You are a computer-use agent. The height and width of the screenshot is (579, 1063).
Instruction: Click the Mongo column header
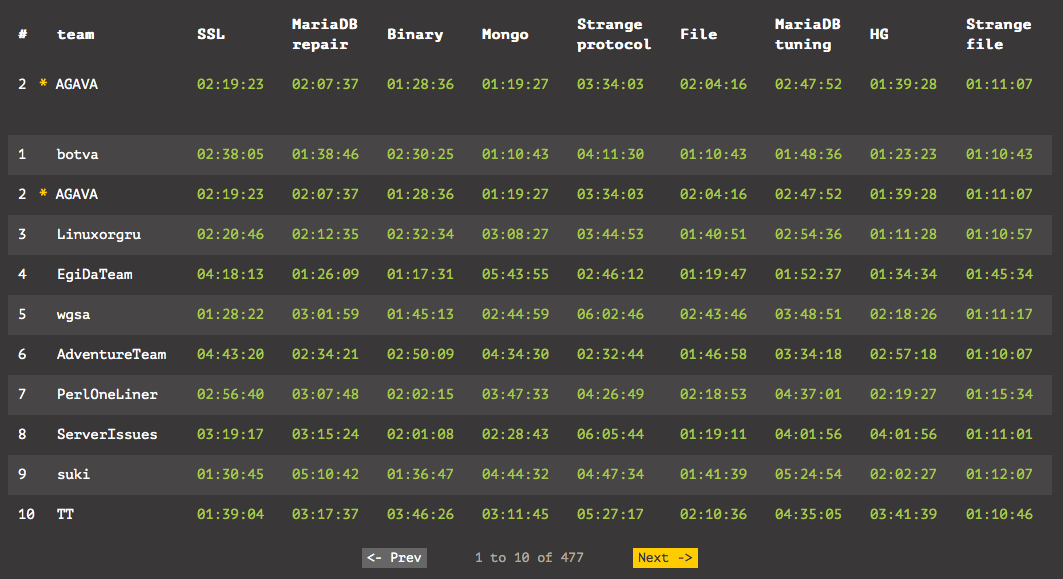pos(504,34)
